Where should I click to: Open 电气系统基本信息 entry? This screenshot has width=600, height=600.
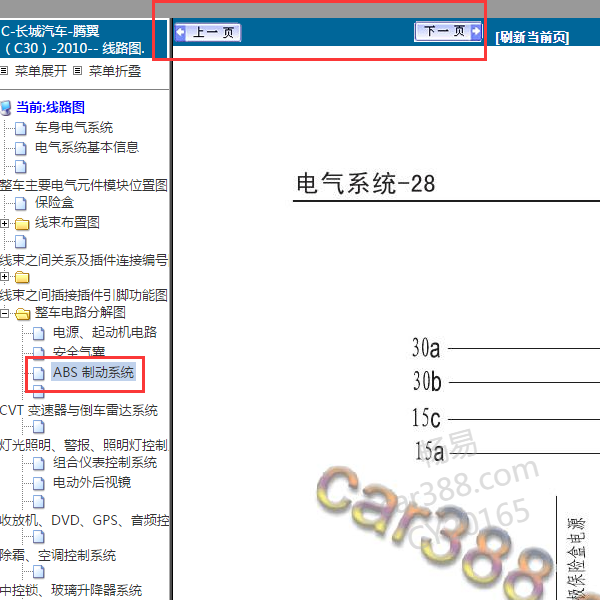point(87,147)
